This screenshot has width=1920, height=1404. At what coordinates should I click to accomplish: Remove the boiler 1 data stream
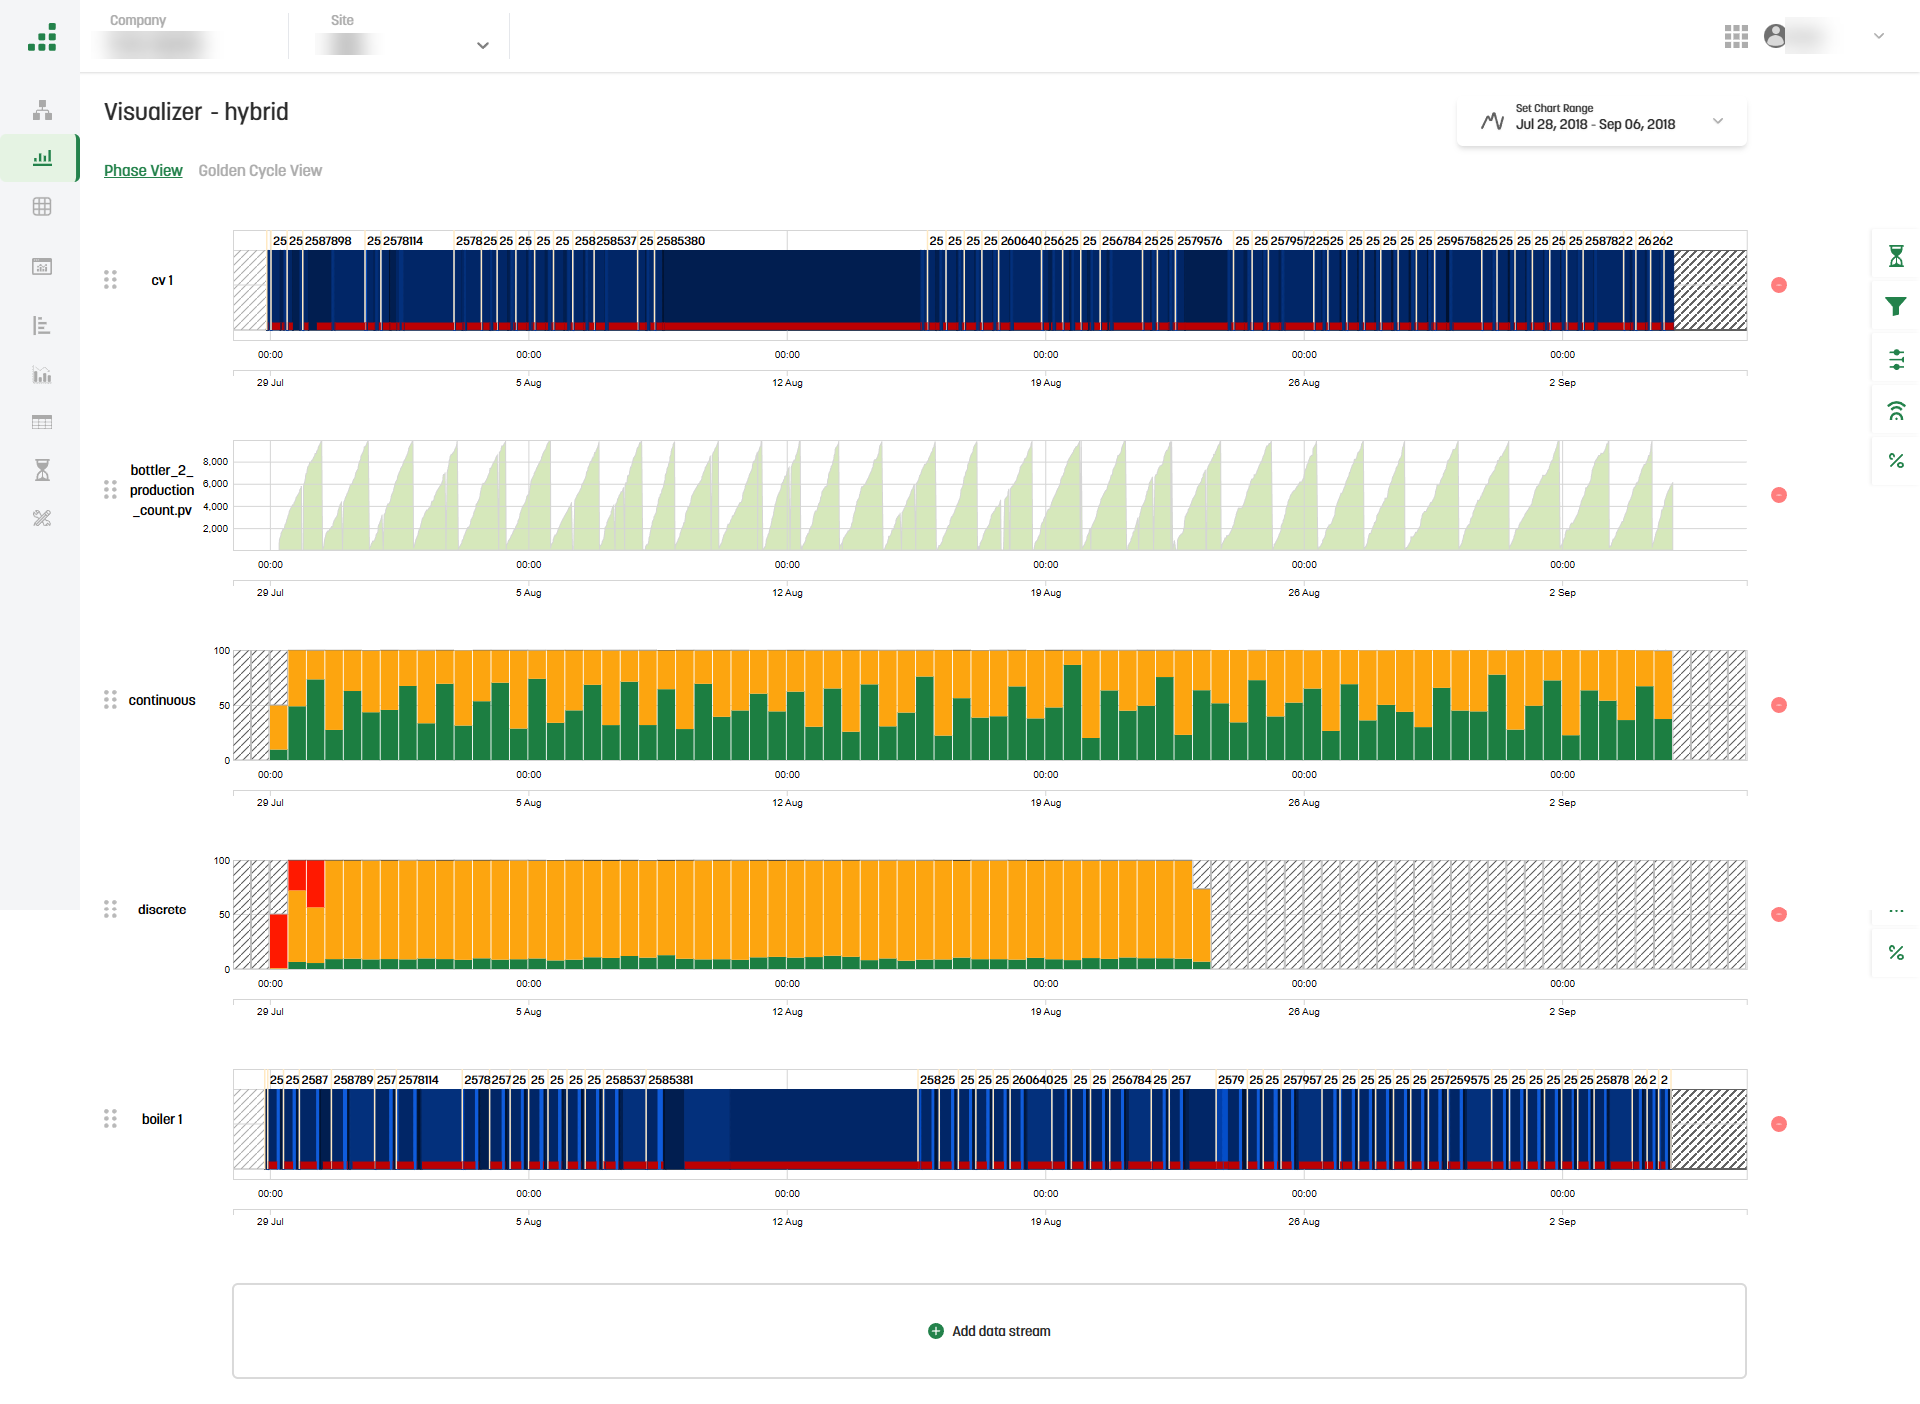(1779, 1124)
